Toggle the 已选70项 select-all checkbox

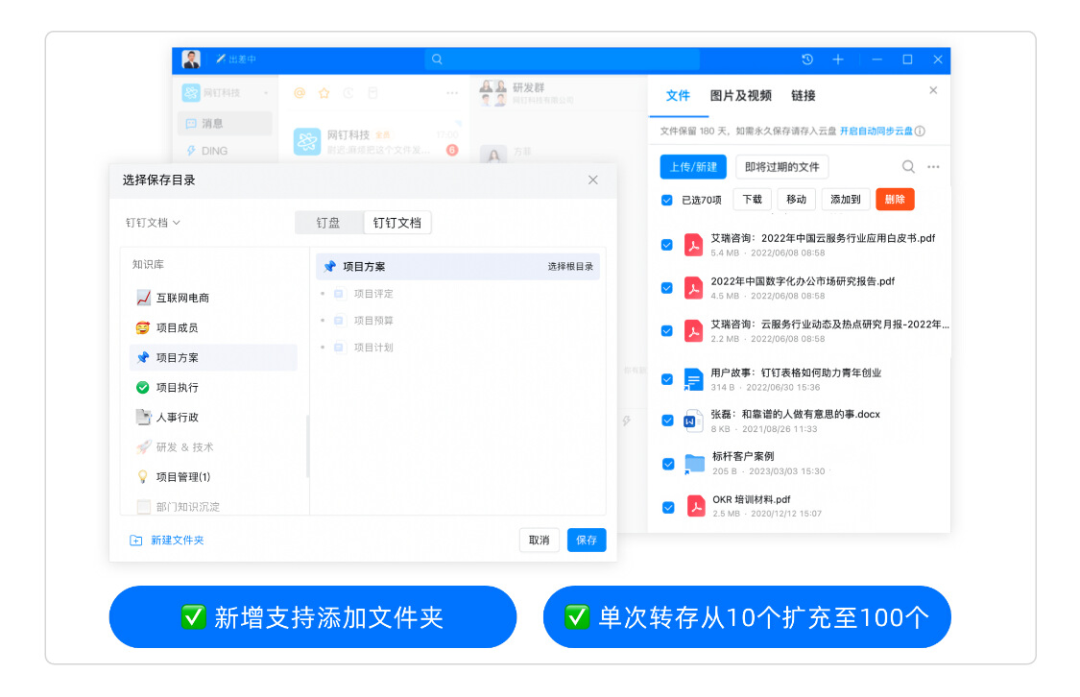coord(667,200)
